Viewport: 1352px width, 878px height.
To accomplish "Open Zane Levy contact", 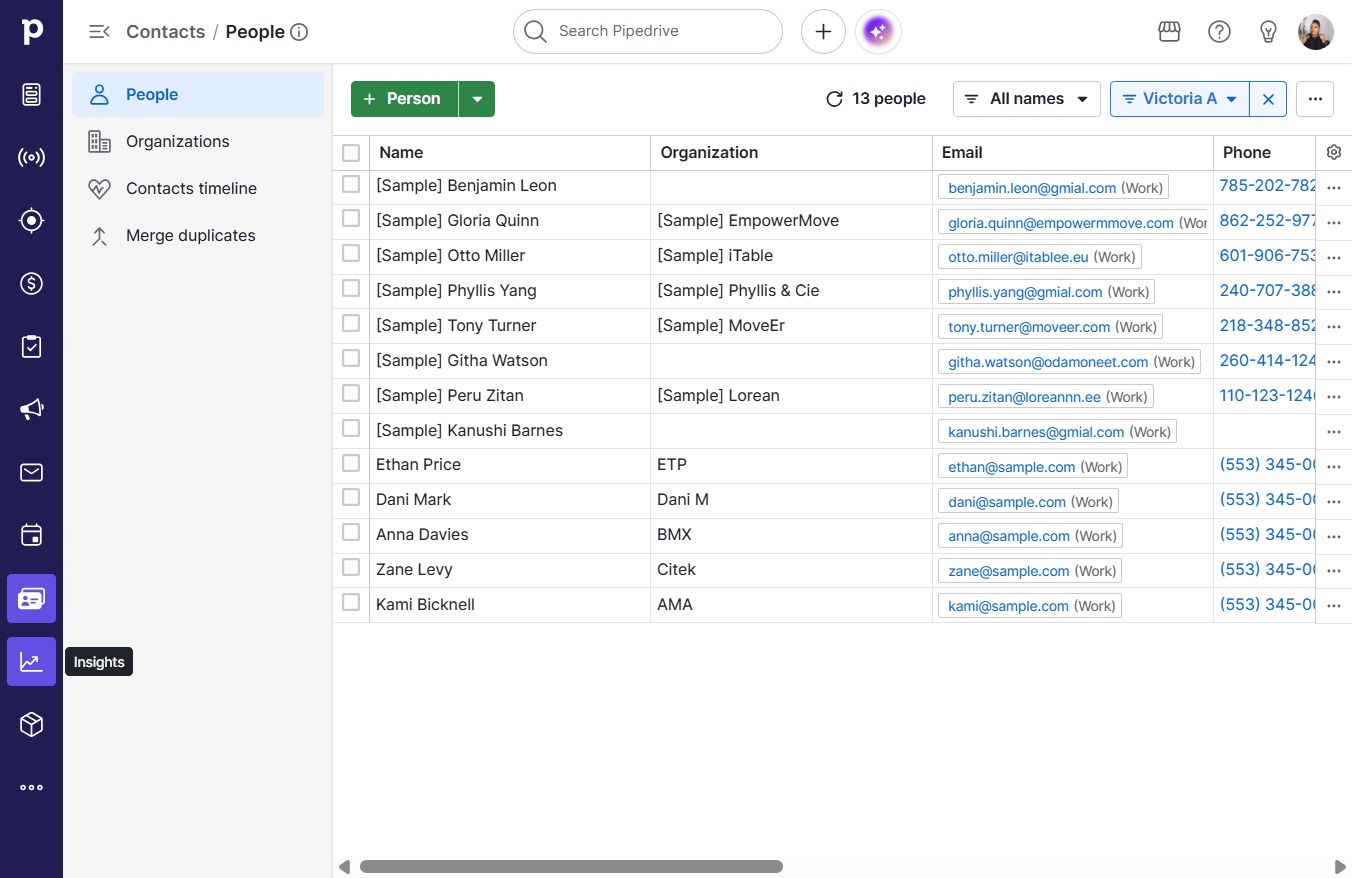I will [x=414, y=570].
